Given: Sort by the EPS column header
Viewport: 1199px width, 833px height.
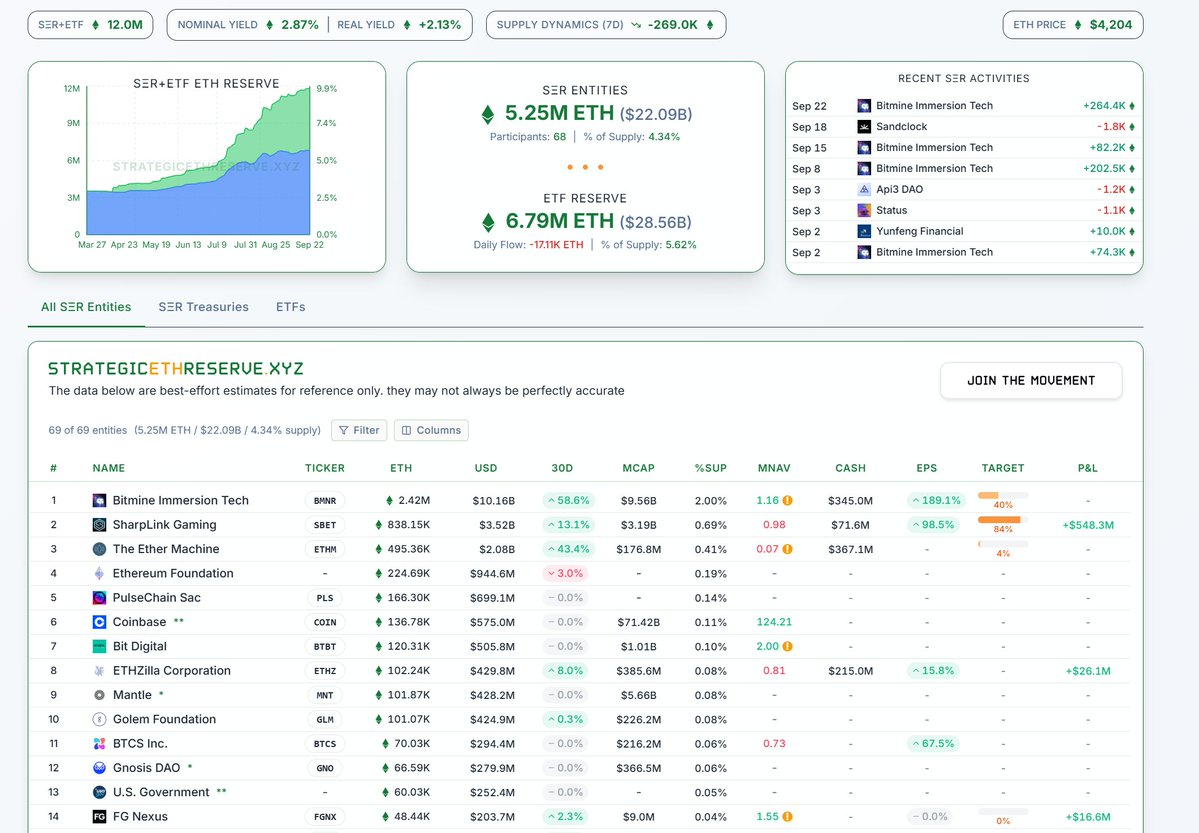Looking at the screenshot, I should tap(927, 468).
